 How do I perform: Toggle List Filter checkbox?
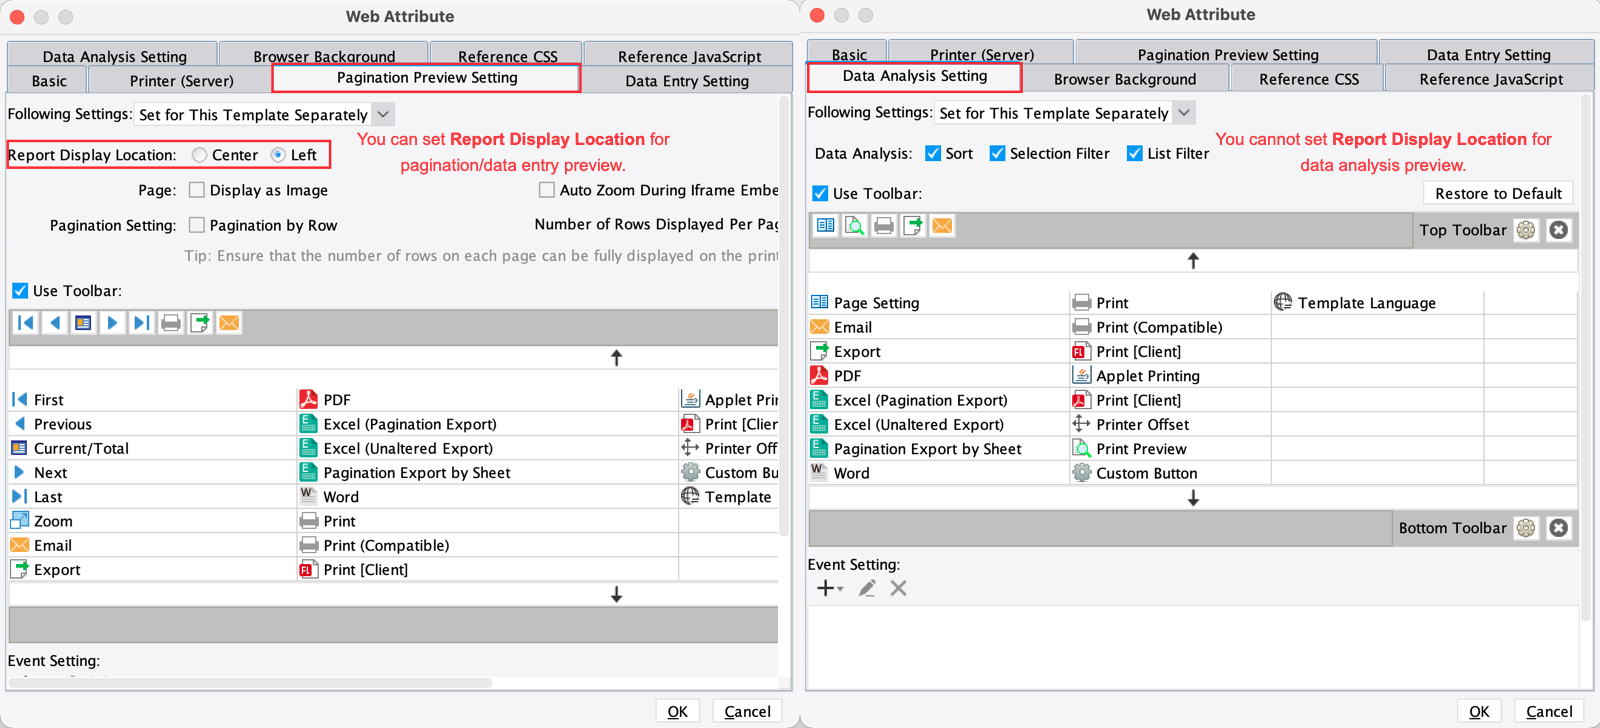1135,153
